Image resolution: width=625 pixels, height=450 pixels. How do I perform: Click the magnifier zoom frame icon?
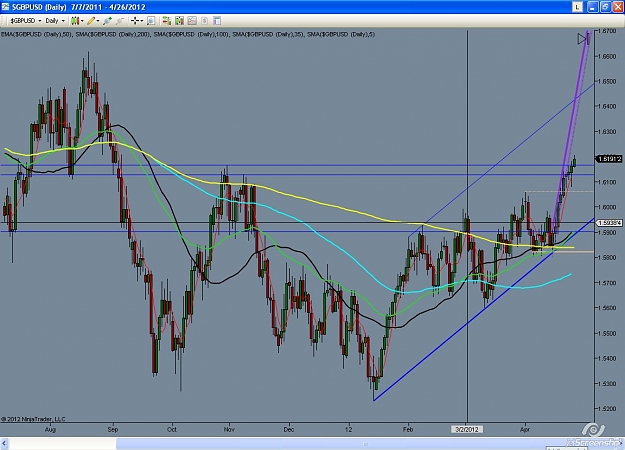pyautogui.click(x=151, y=21)
